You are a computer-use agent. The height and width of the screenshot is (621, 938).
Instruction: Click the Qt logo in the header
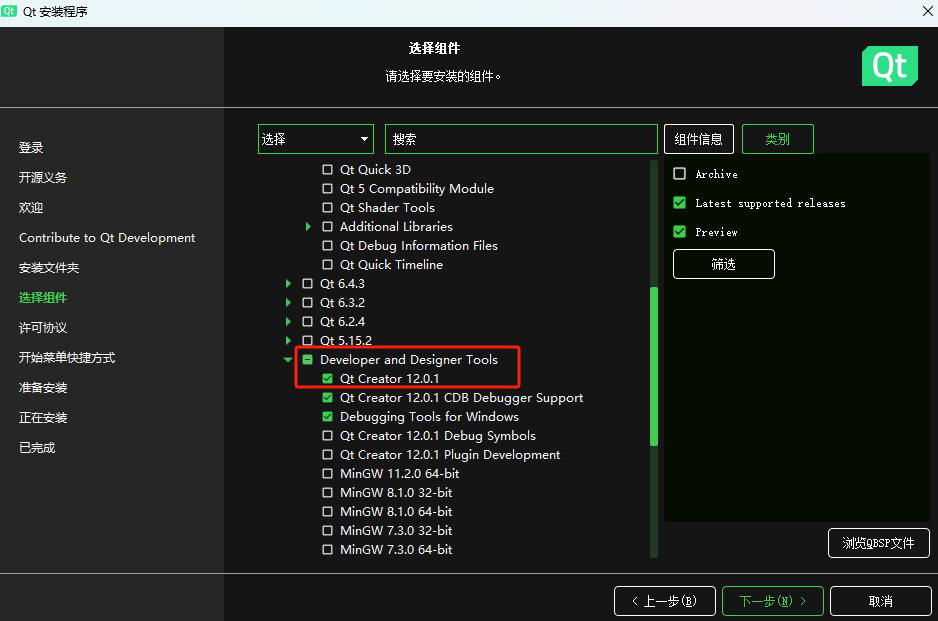(890, 66)
